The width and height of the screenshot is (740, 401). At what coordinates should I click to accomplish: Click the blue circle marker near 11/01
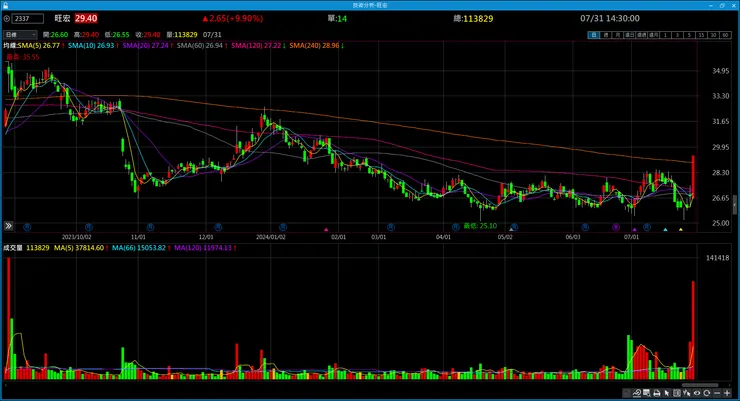click(150, 227)
